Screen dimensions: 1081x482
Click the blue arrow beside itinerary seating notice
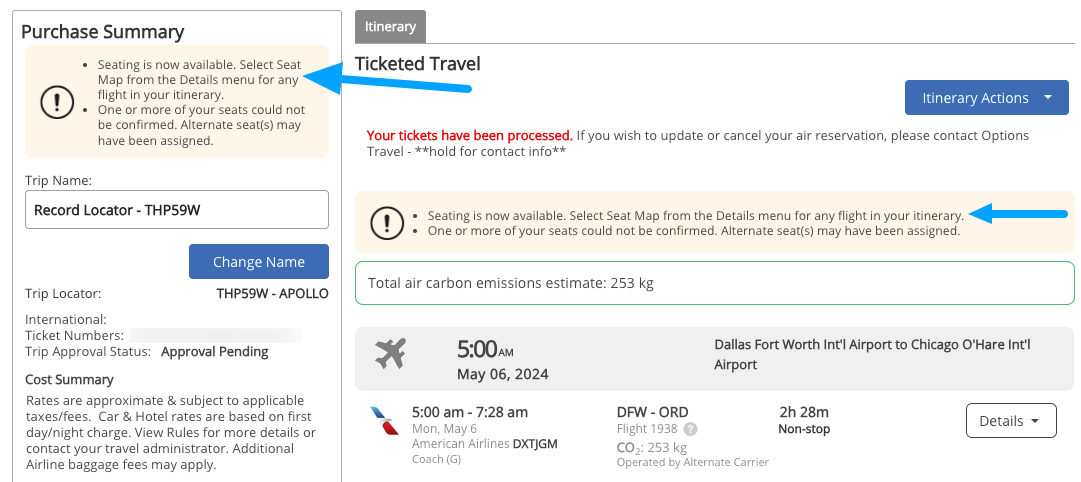[x=1020, y=213]
